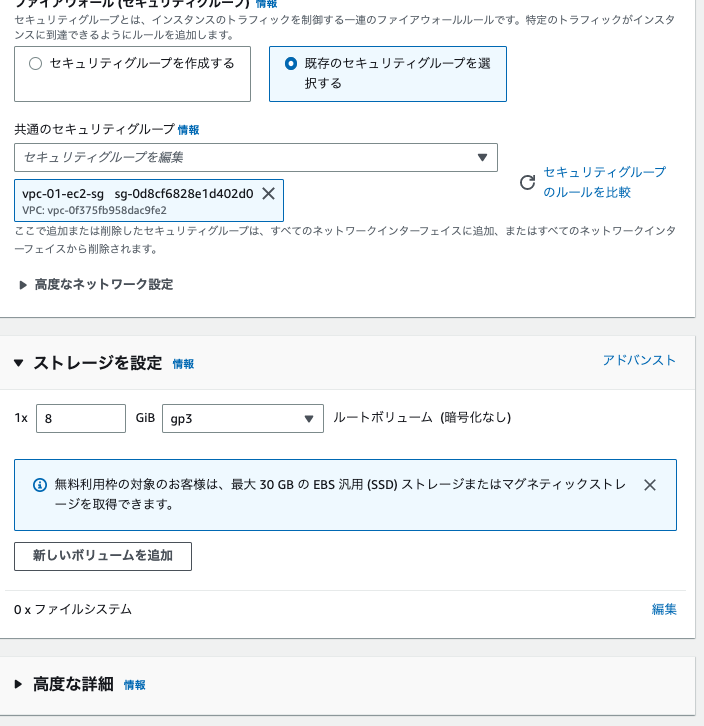Click the refresh security groups icon
This screenshot has width=704, height=726.
point(527,182)
